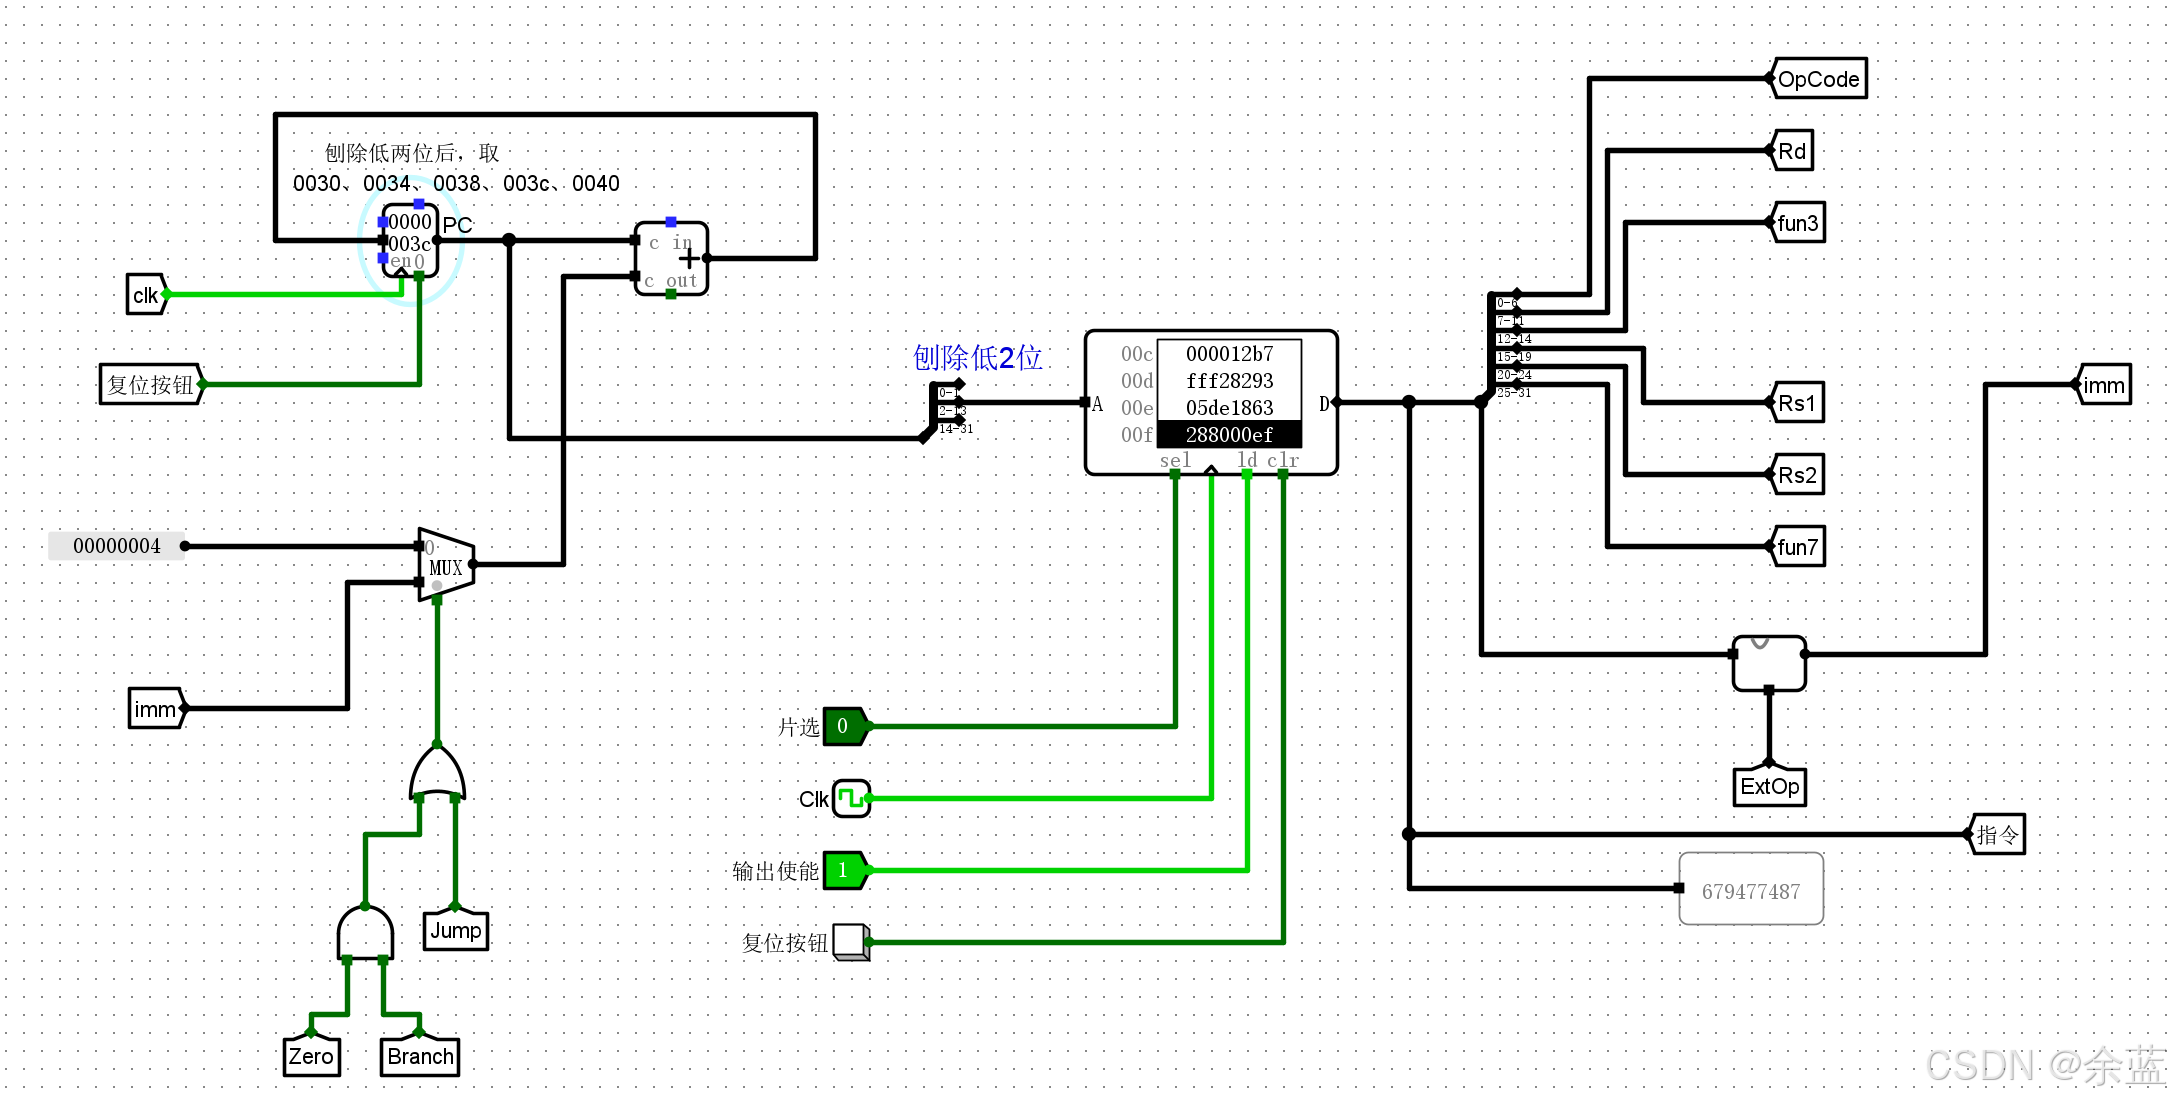Select the highlighted 288000ef ROM row
Viewport: 2171px width, 1102px height.
tap(1229, 435)
